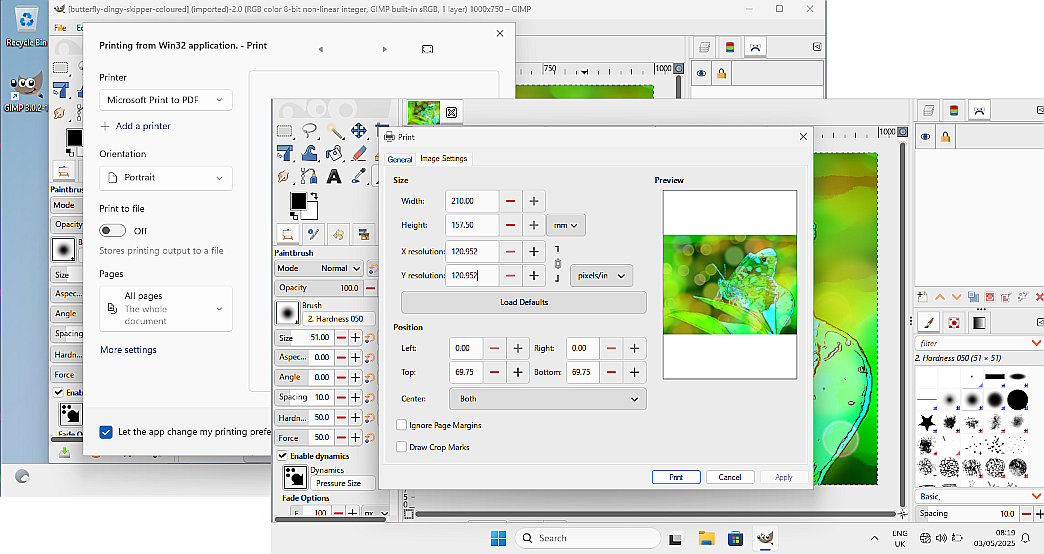Image resolution: width=1044 pixels, height=554 pixels.
Task: Open the Portrait orientation dropdown
Action: 166,178
